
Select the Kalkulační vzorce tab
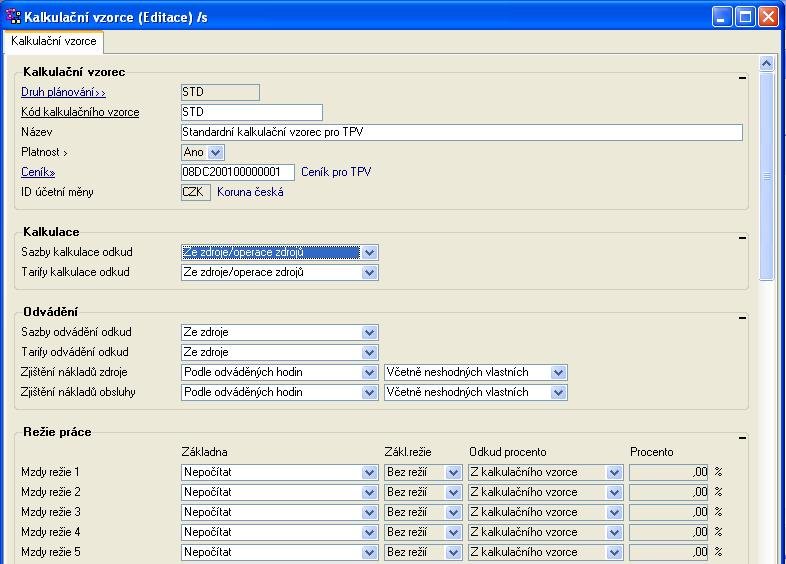pyautogui.click(x=54, y=41)
